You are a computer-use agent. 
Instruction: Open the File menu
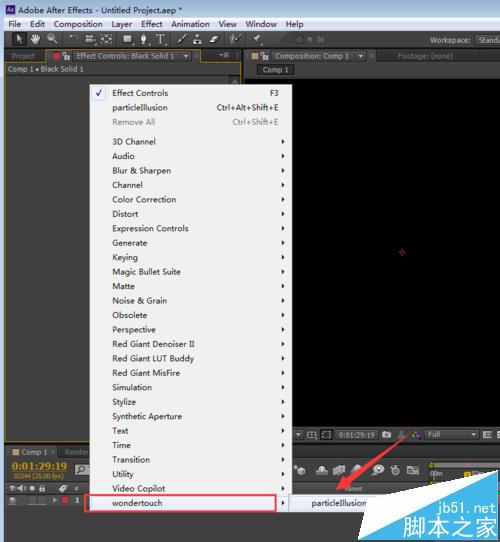coord(15,24)
